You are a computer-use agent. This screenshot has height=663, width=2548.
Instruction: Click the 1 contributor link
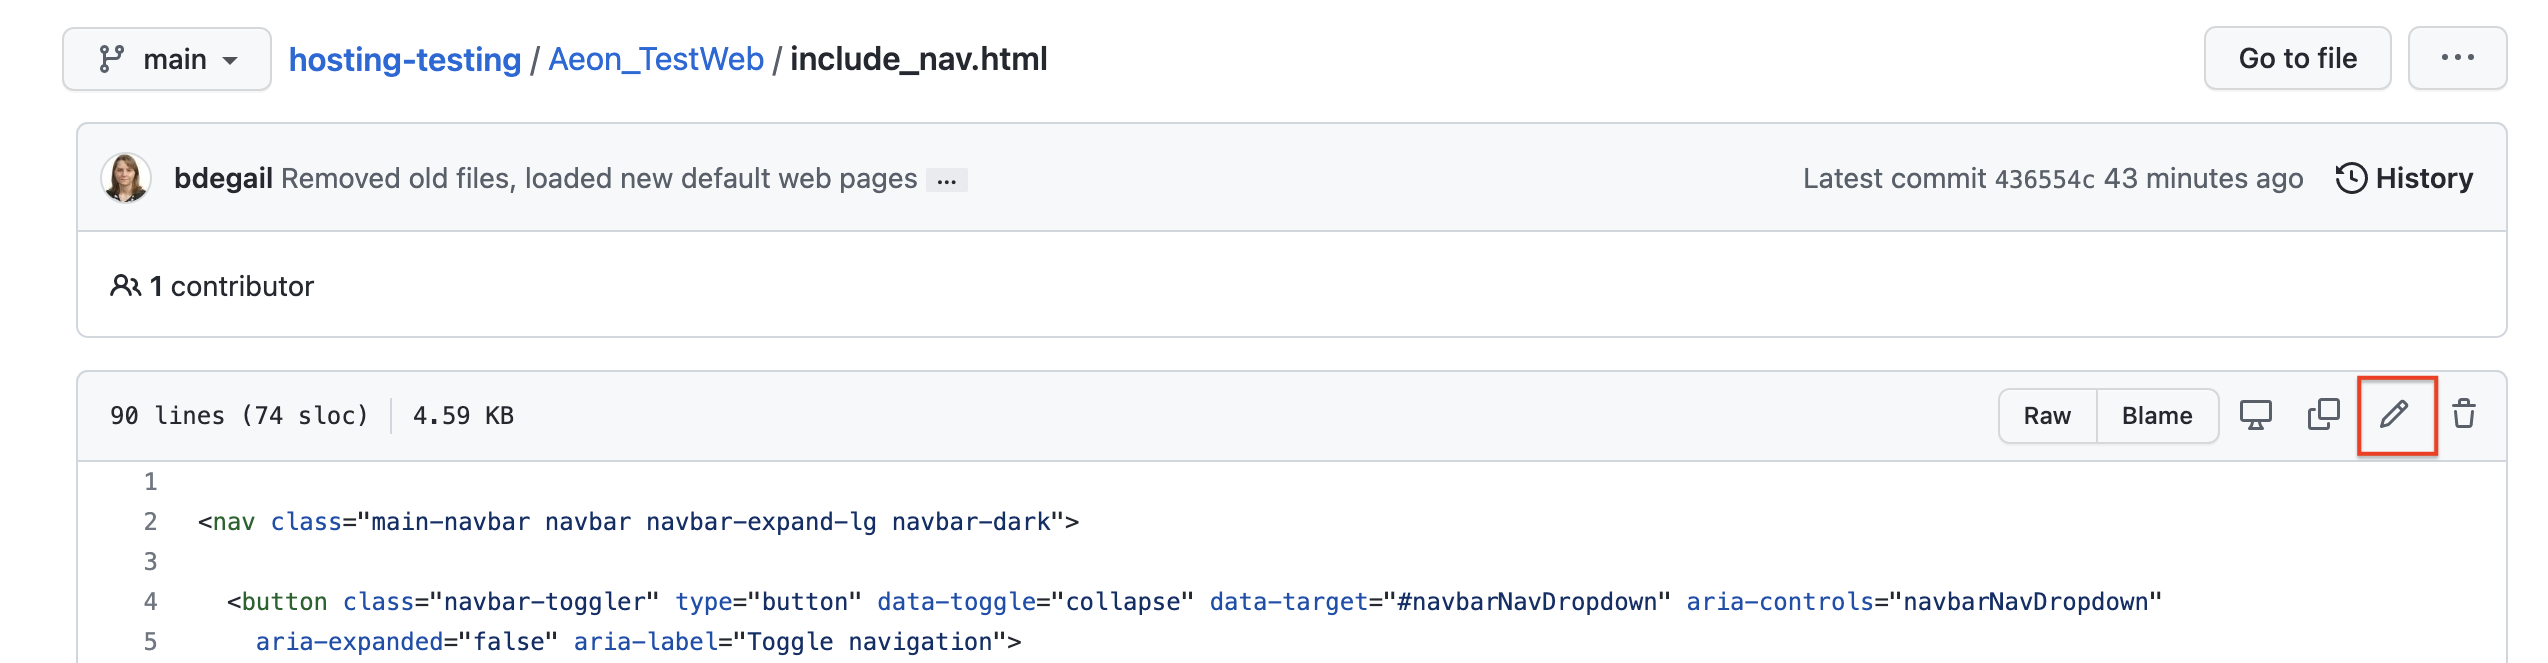[231, 285]
